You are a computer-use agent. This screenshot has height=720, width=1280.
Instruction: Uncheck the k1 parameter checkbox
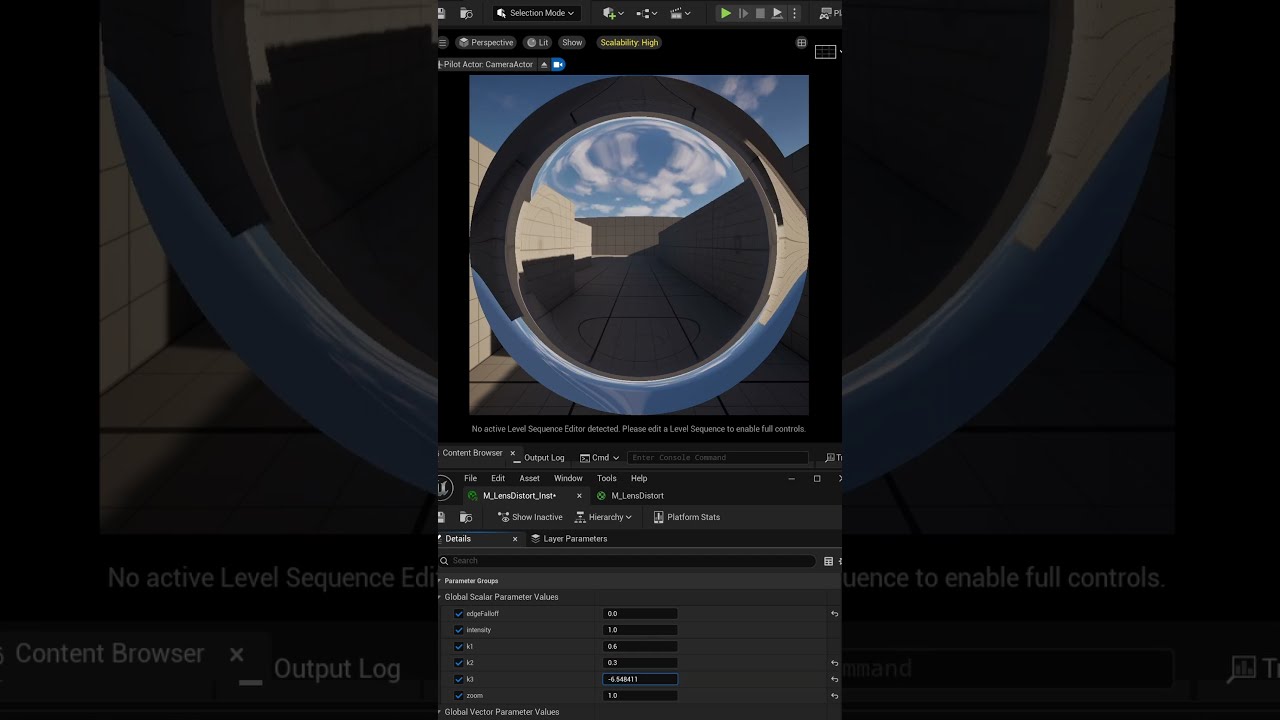pos(459,646)
